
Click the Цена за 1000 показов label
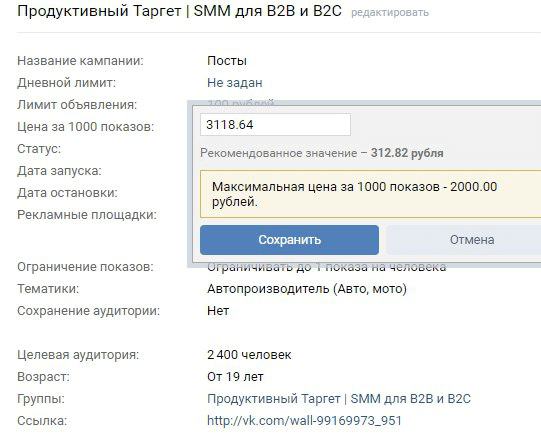[x=86, y=127]
